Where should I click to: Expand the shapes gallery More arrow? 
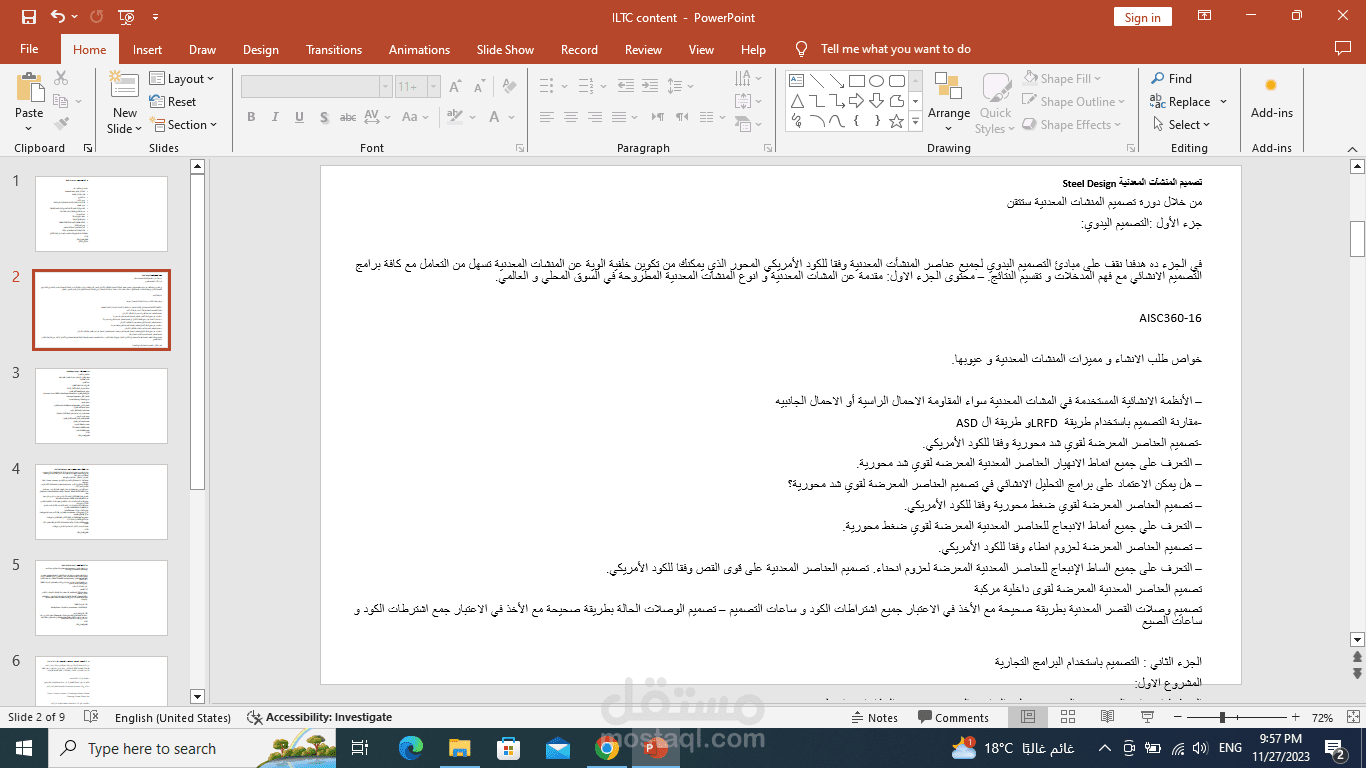915,121
